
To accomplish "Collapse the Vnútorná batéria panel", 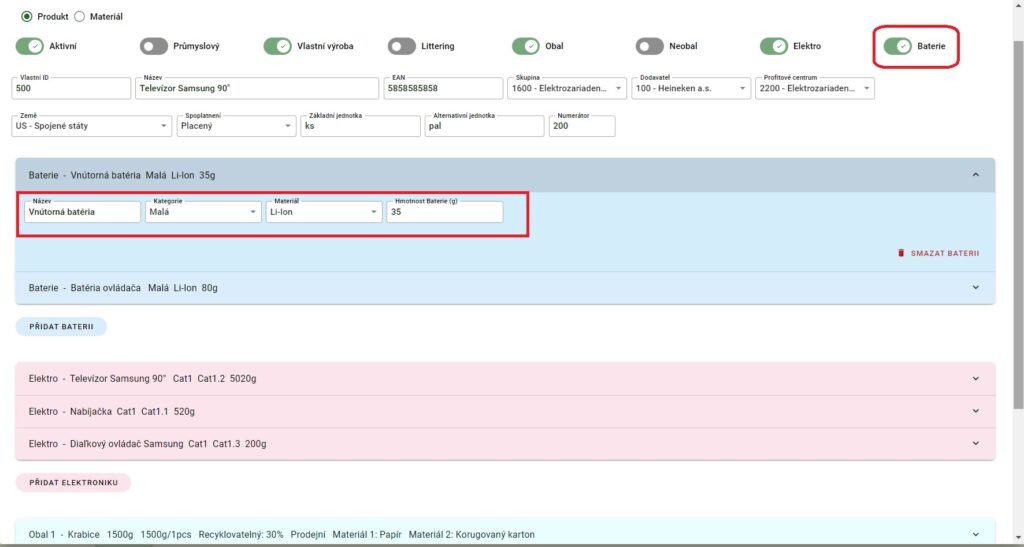I will [x=975, y=175].
